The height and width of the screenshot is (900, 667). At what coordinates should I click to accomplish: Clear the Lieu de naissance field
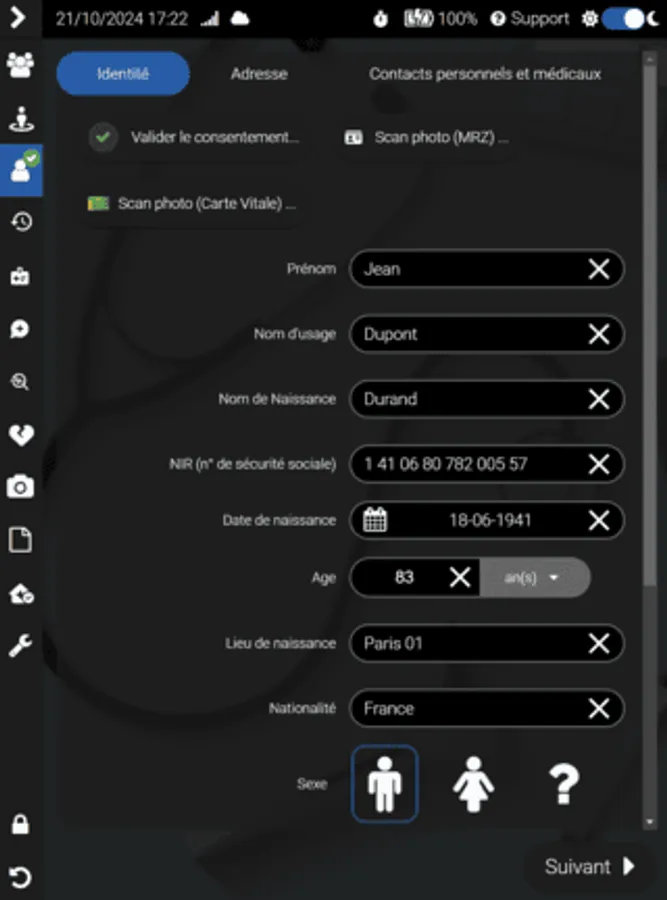599,643
